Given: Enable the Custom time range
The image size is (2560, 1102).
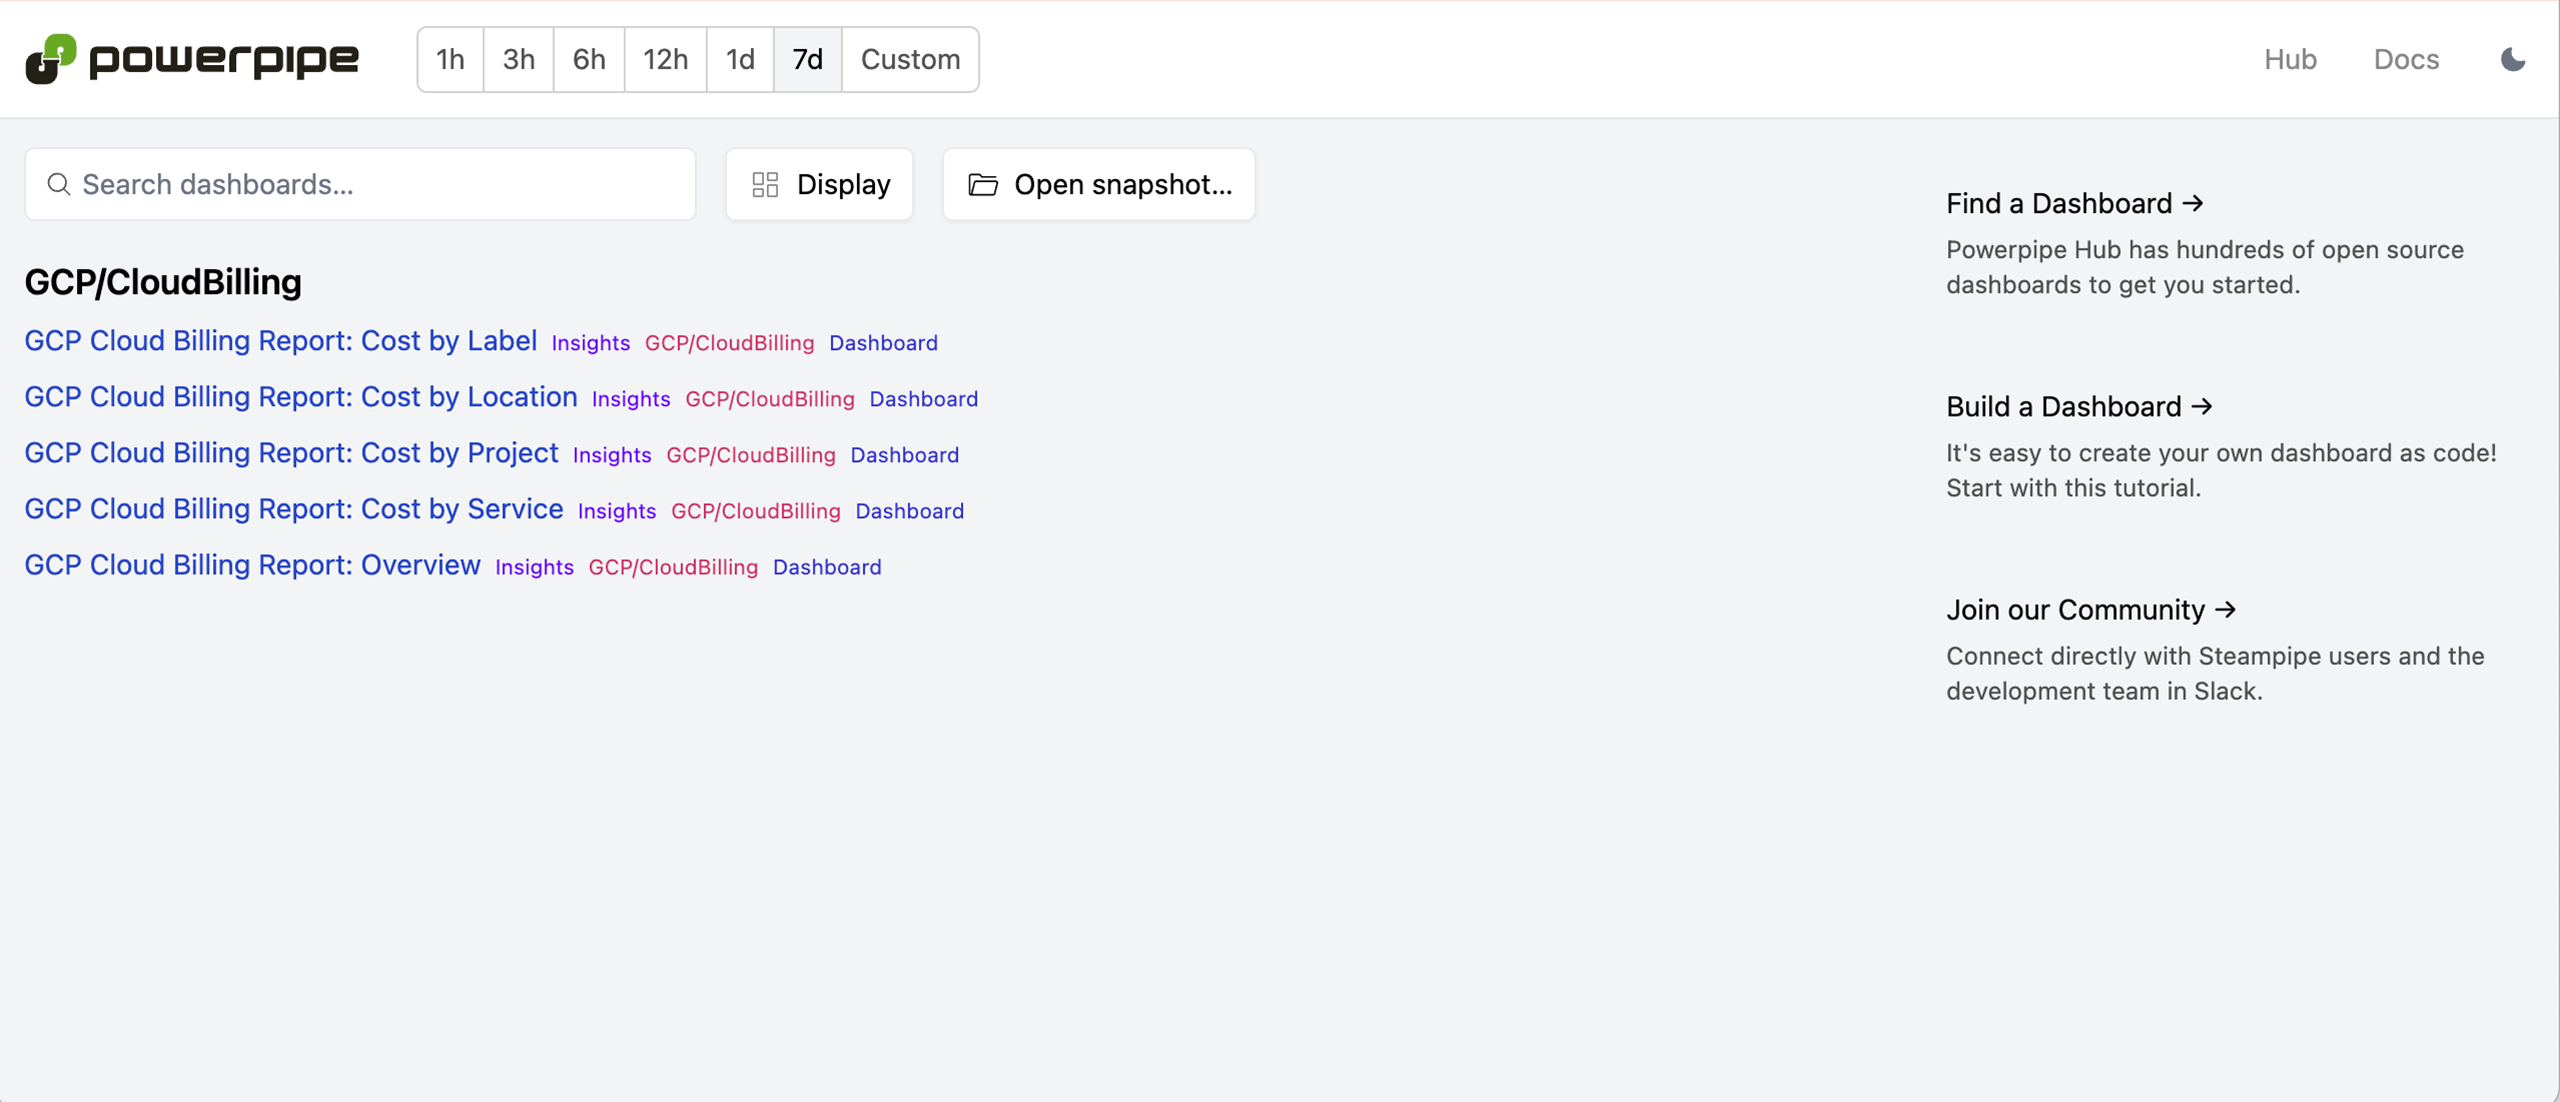Looking at the screenshot, I should tap(910, 59).
